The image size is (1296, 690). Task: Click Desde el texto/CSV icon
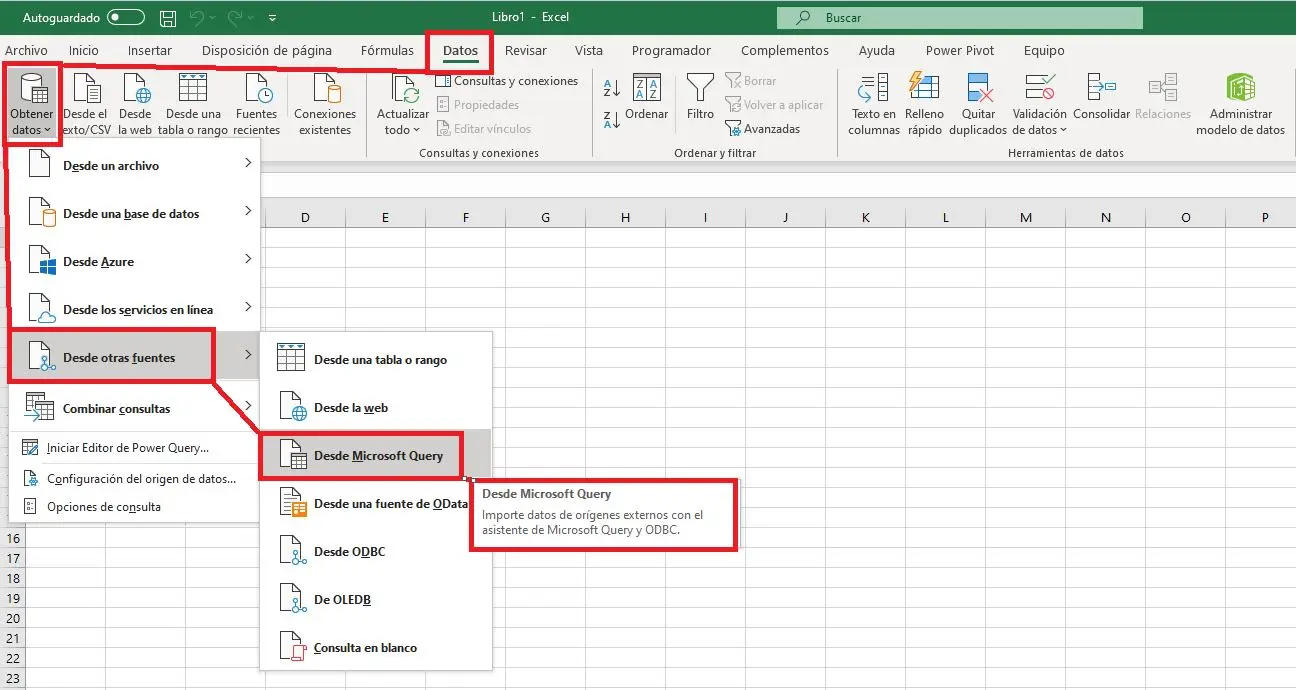click(85, 90)
